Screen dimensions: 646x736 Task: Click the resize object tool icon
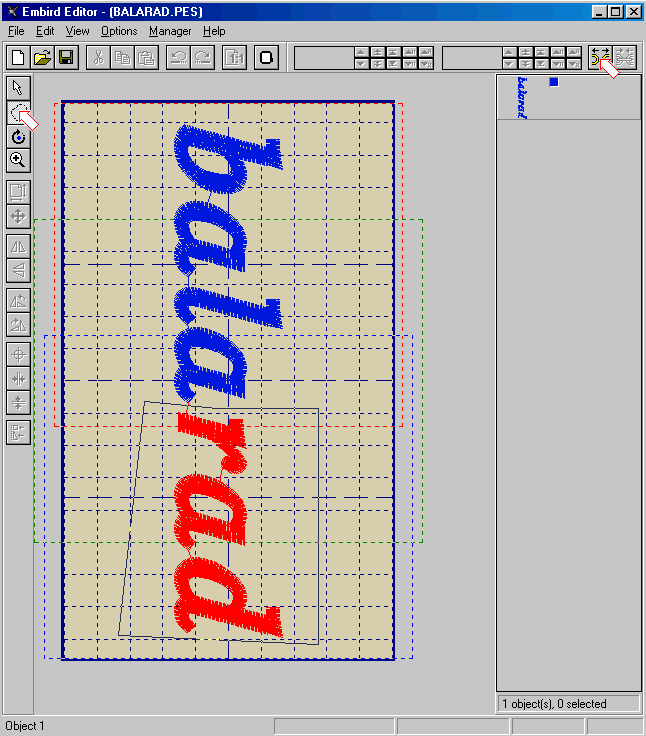coord(18,192)
